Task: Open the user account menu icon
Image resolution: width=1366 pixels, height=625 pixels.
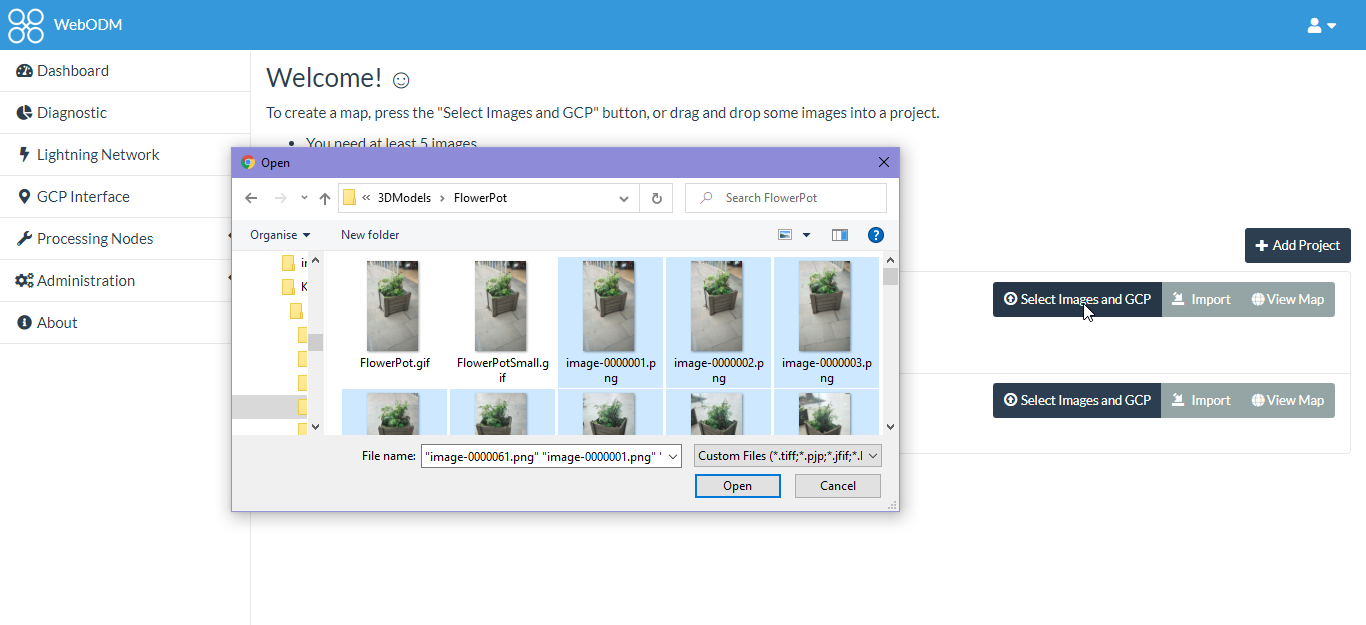Action: 1321,25
